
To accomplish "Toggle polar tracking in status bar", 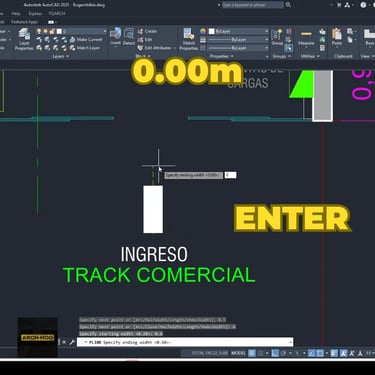I will [284, 353].
